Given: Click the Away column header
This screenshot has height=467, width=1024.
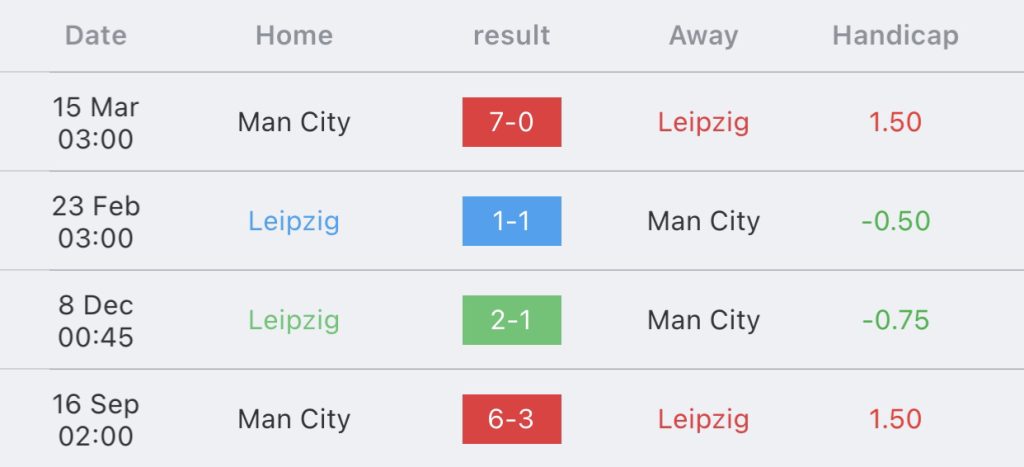Looking at the screenshot, I should point(703,37).
